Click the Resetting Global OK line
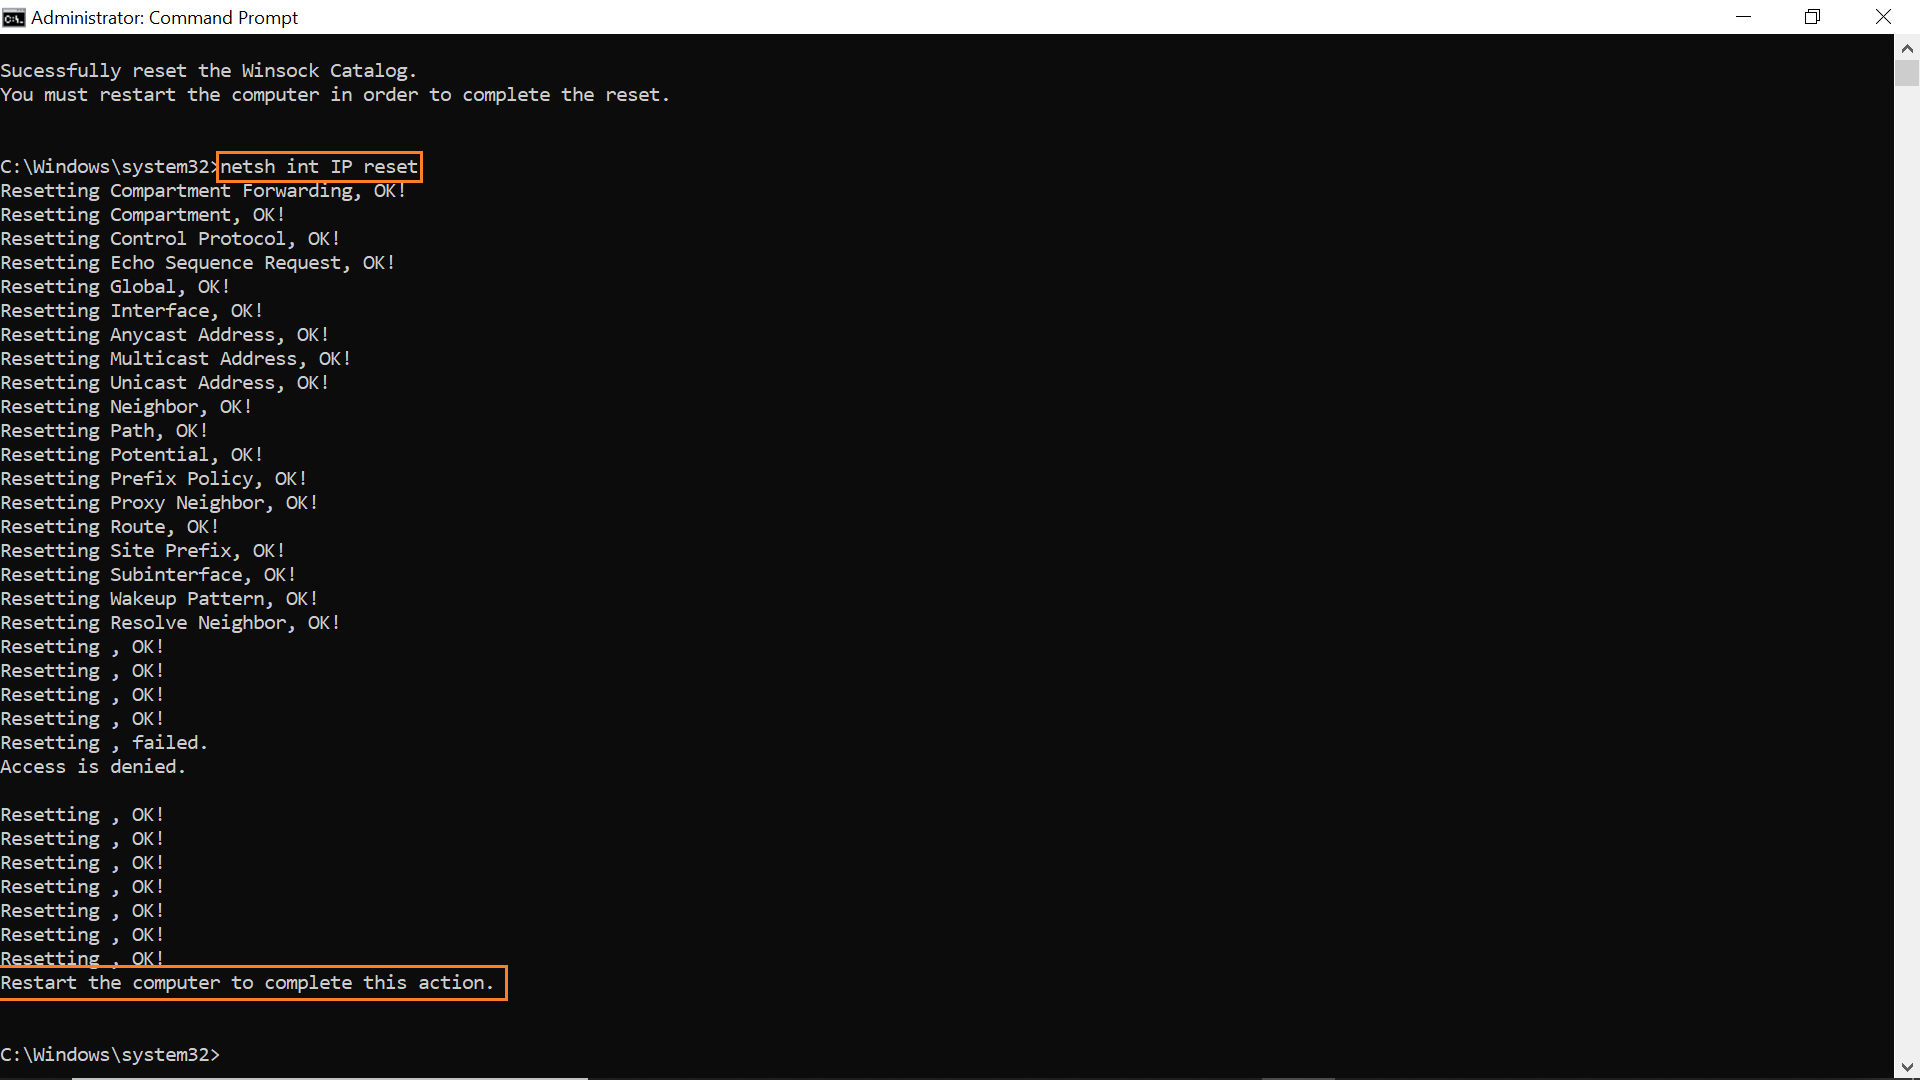Viewport: 1920px width, 1080px height. [x=114, y=286]
